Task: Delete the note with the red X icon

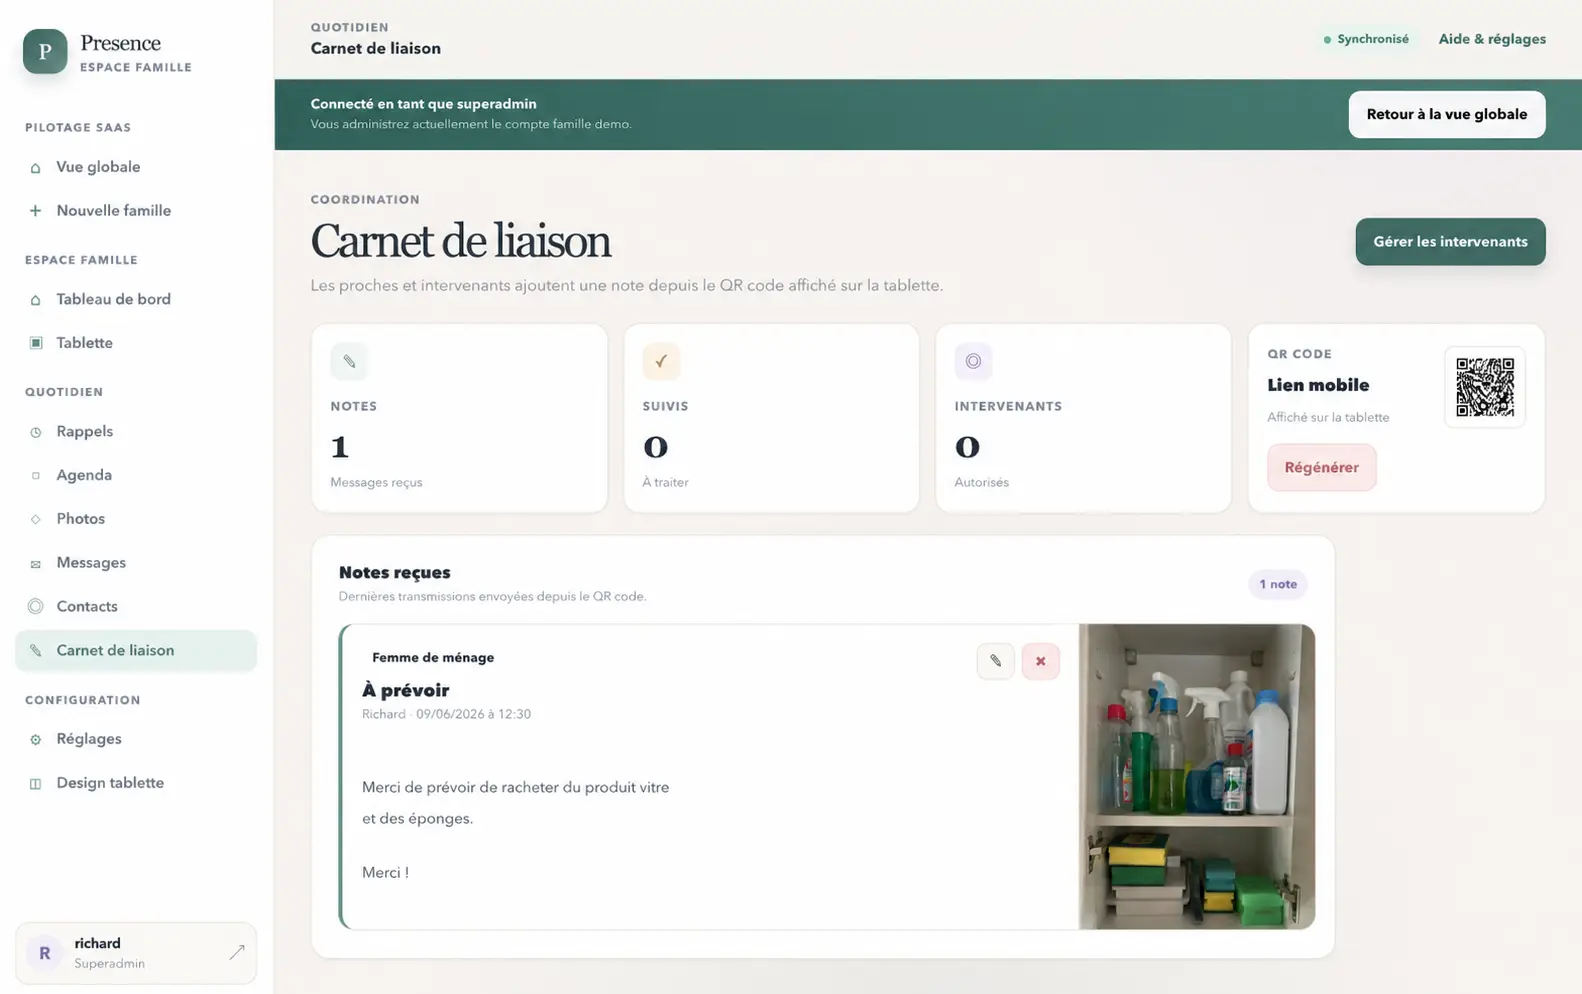Action: pos(1040,661)
